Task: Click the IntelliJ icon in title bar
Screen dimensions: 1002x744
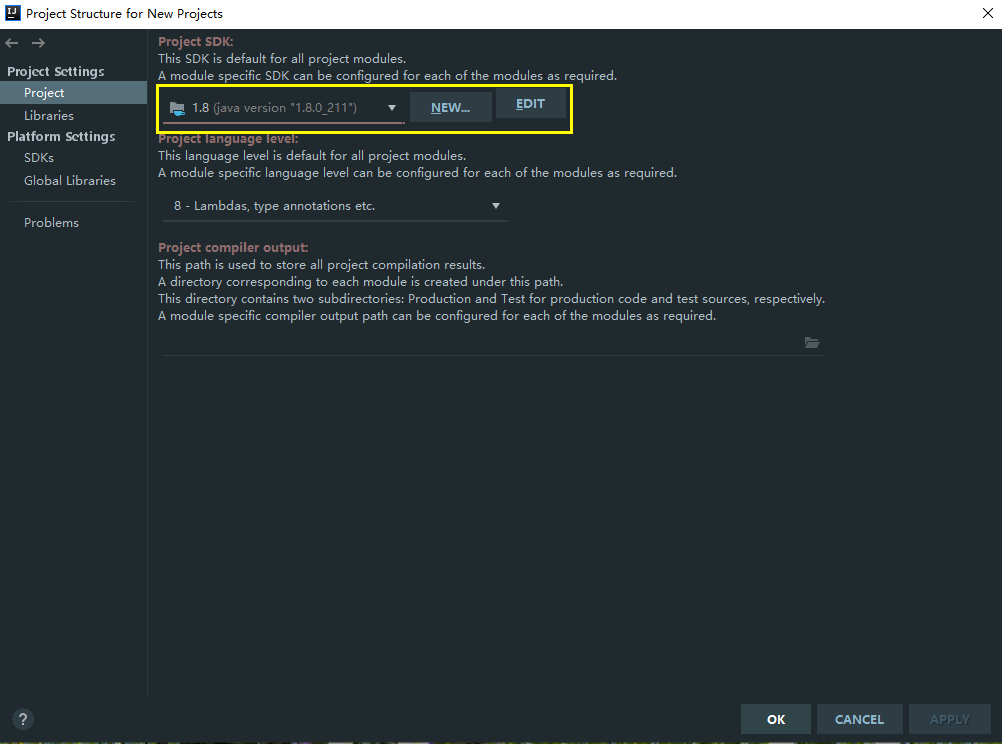Action: click(12, 13)
